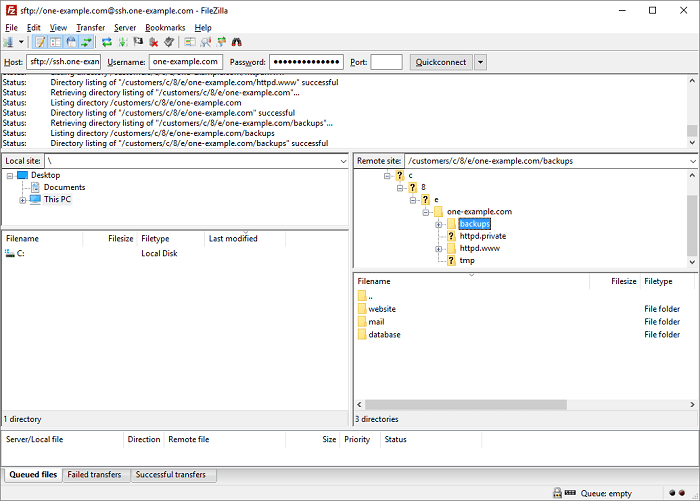Click the encryption lock status bar icon
The image size is (700, 501).
(x=558, y=493)
